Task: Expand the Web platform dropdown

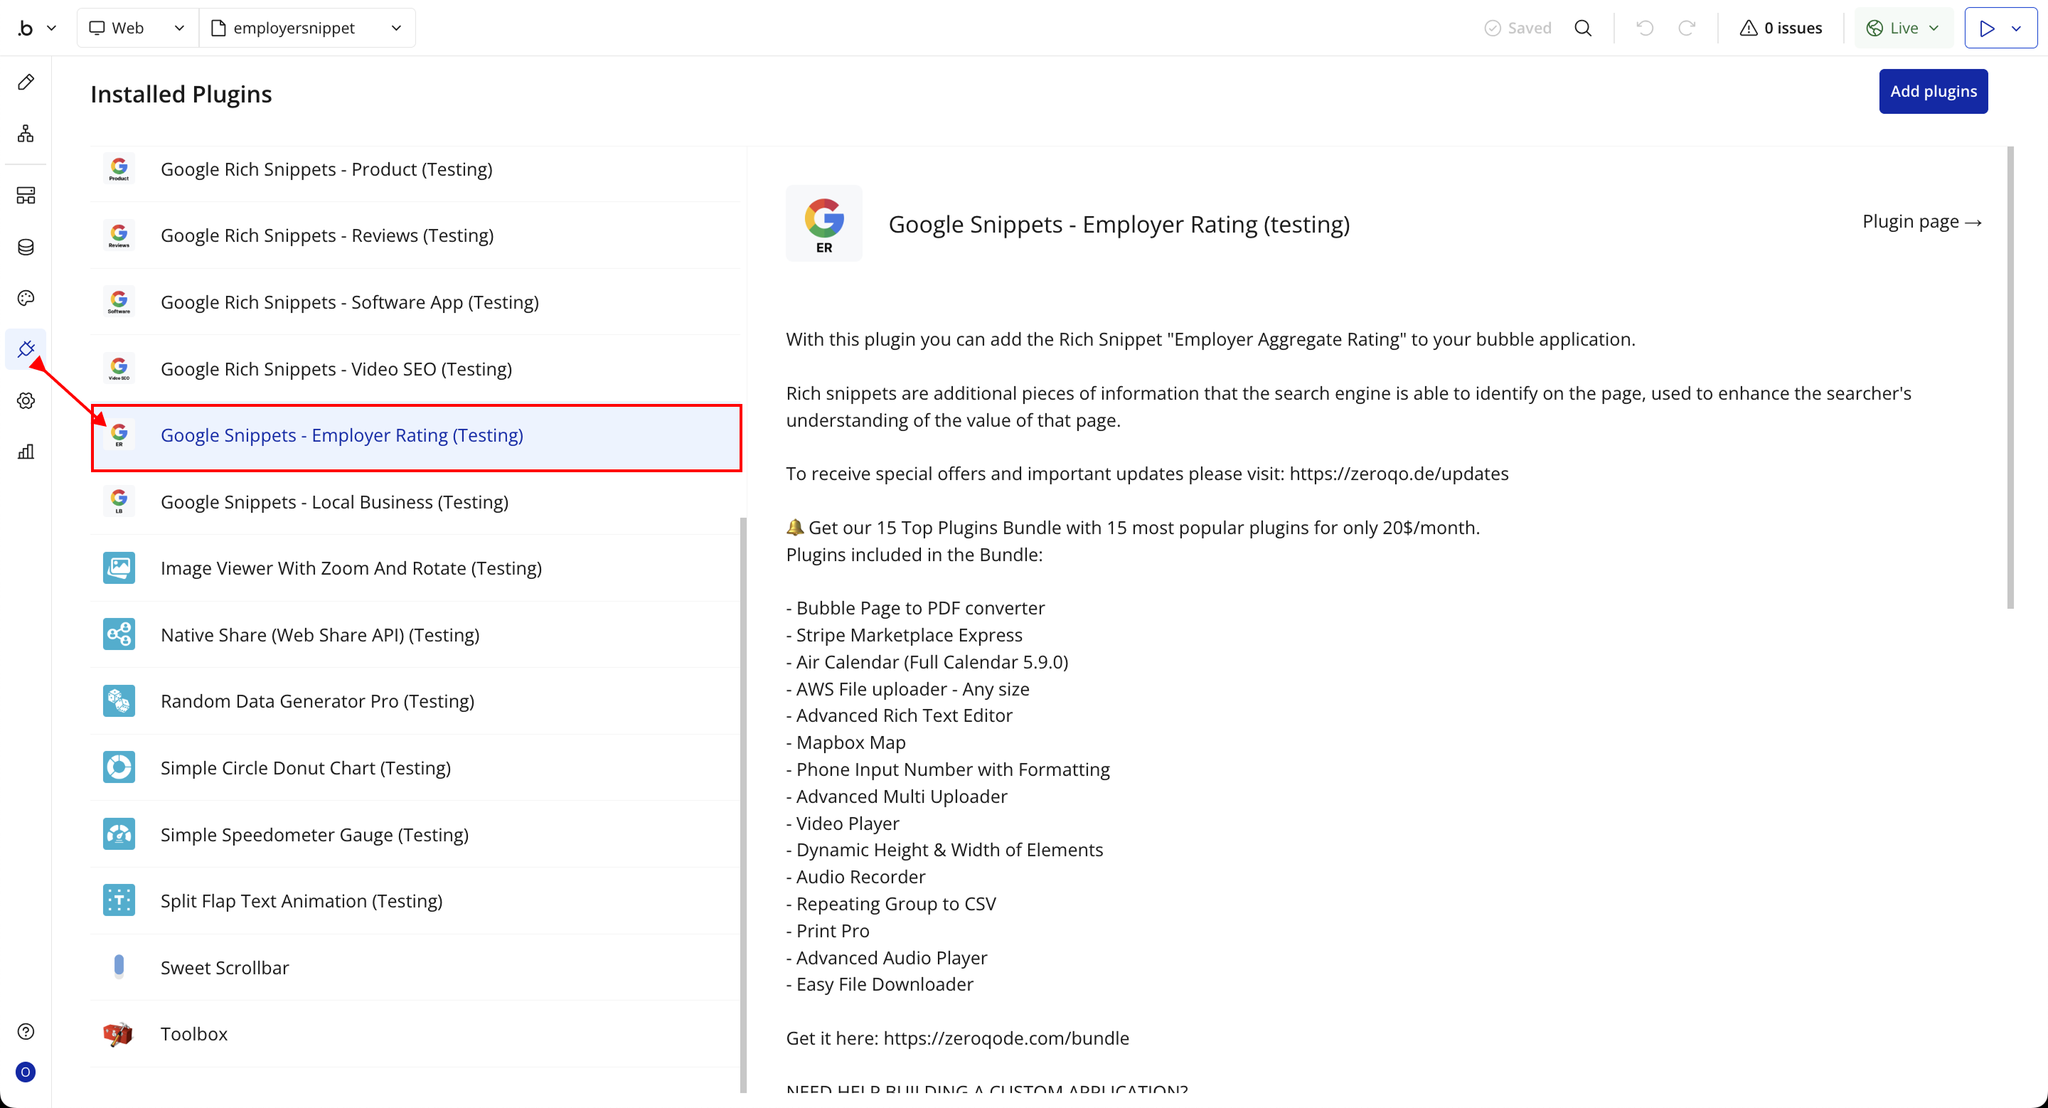Action: (137, 28)
